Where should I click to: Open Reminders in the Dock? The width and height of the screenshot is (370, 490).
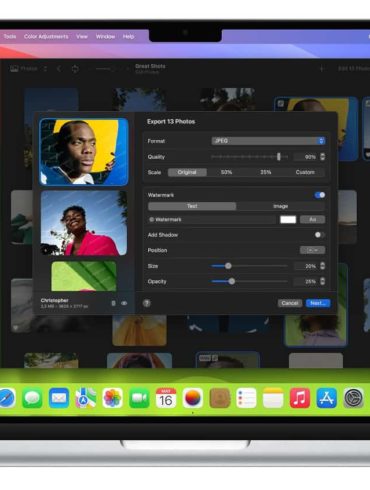coord(246,398)
